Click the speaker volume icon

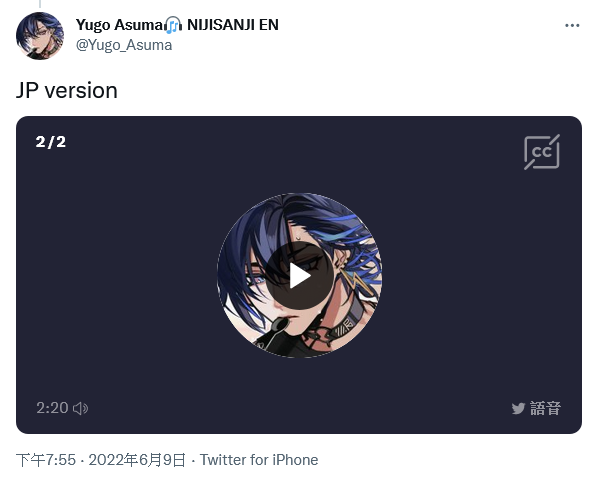pyautogui.click(x=80, y=408)
